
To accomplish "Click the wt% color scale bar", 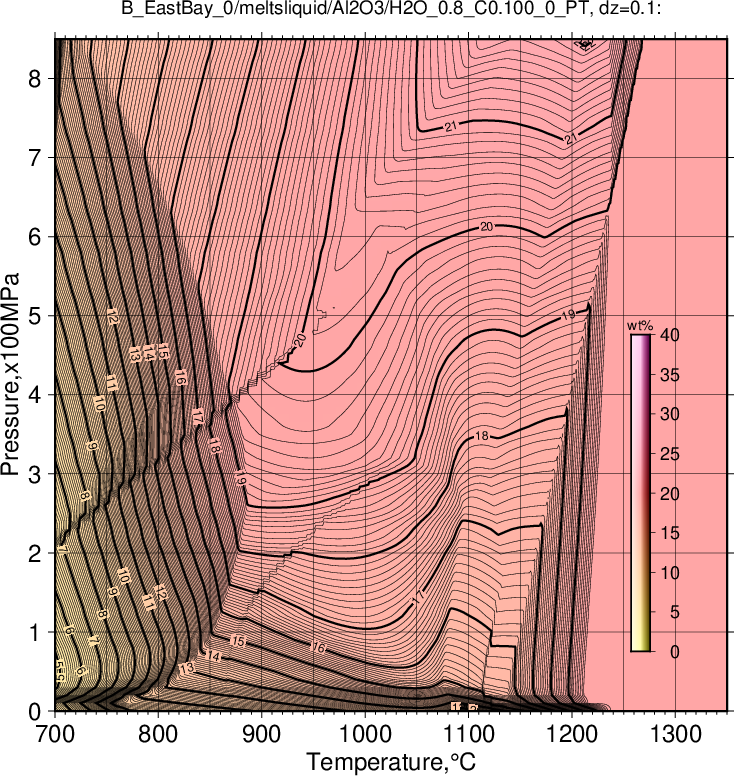I will pos(640,493).
